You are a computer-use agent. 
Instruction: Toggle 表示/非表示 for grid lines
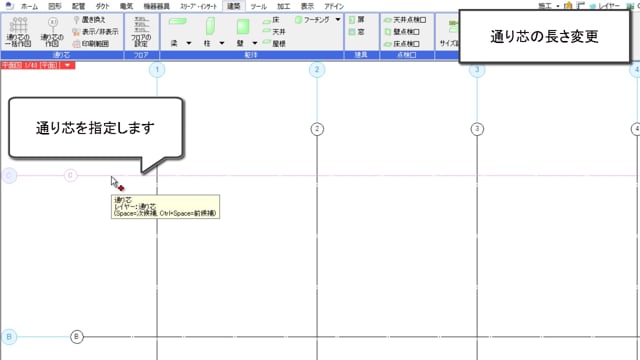click(x=95, y=31)
